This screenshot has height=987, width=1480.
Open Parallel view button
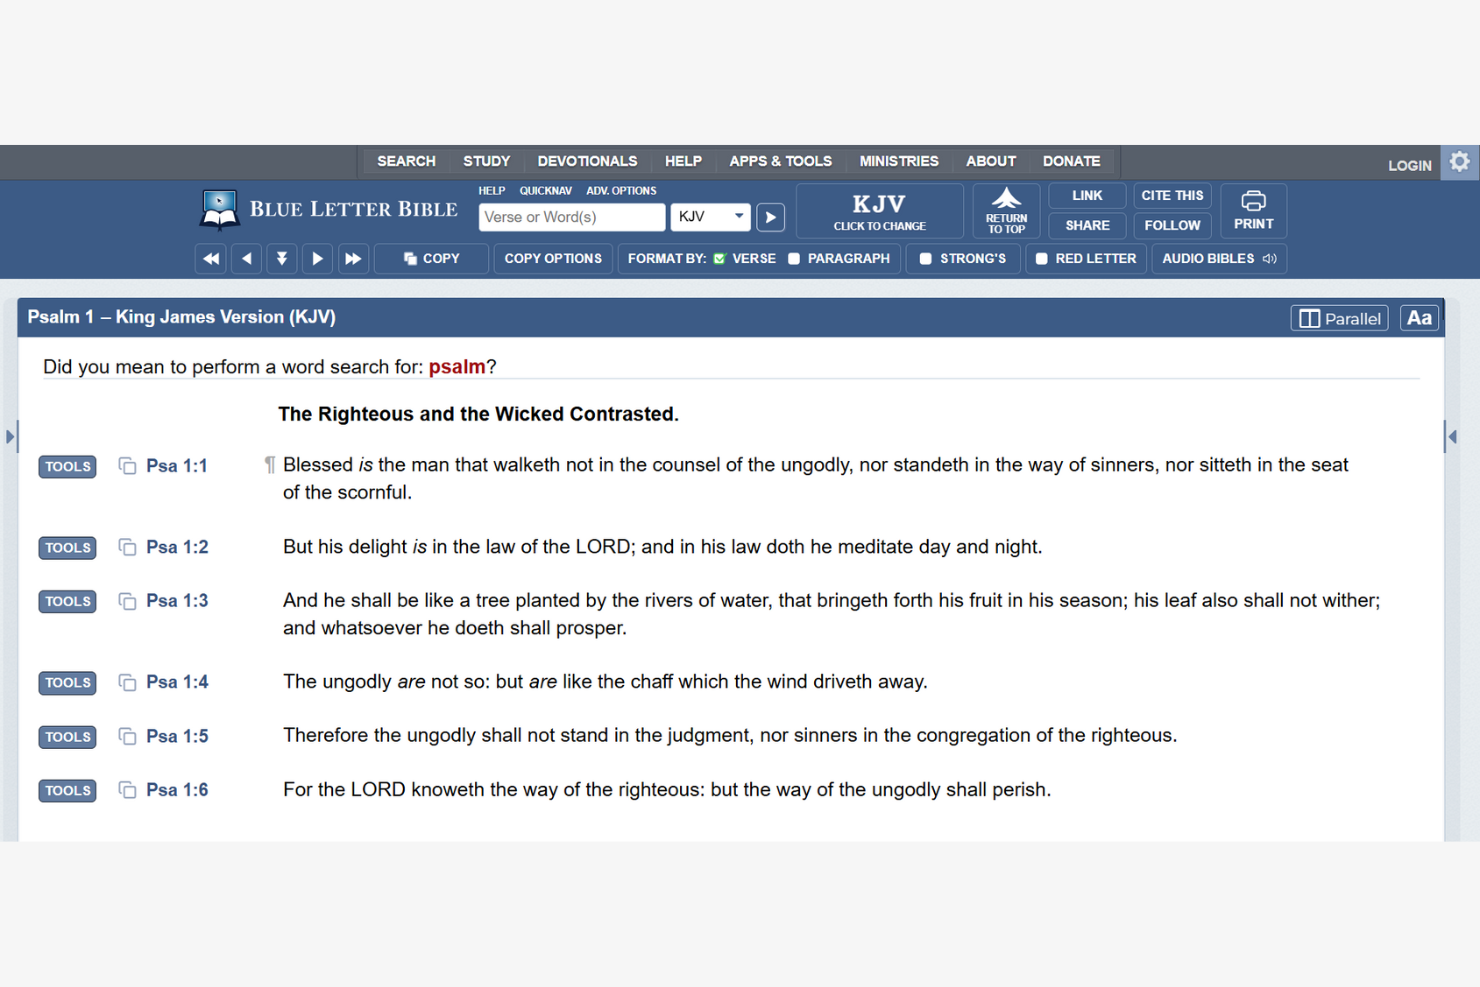click(1339, 318)
